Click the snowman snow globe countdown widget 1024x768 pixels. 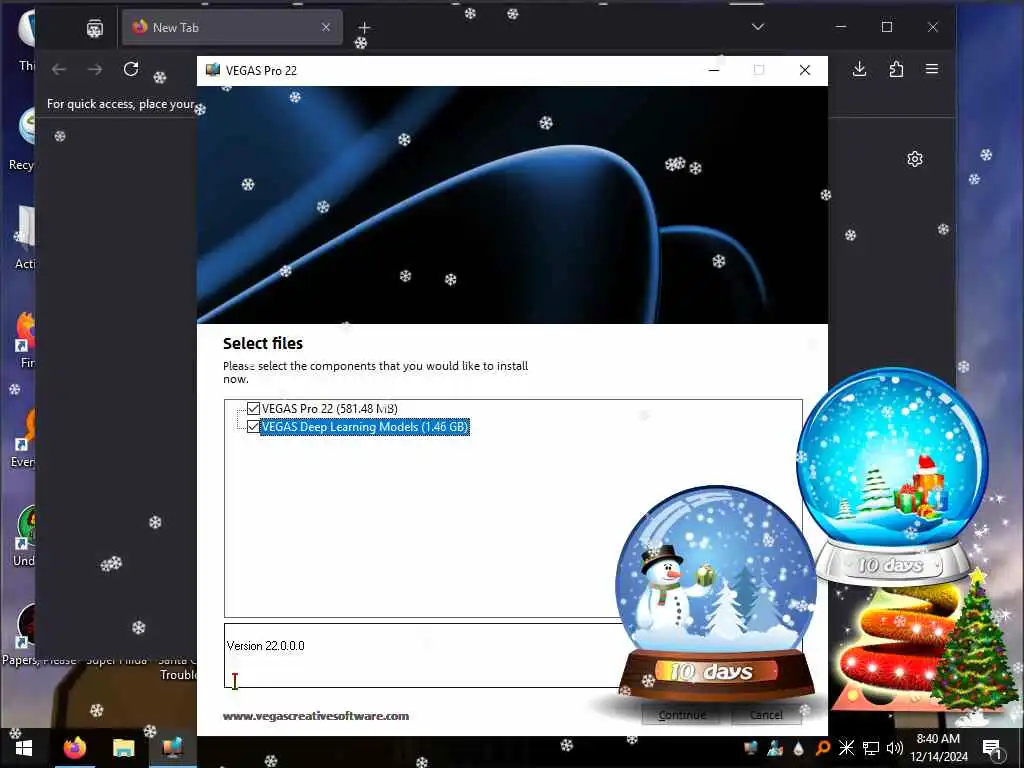coord(715,591)
